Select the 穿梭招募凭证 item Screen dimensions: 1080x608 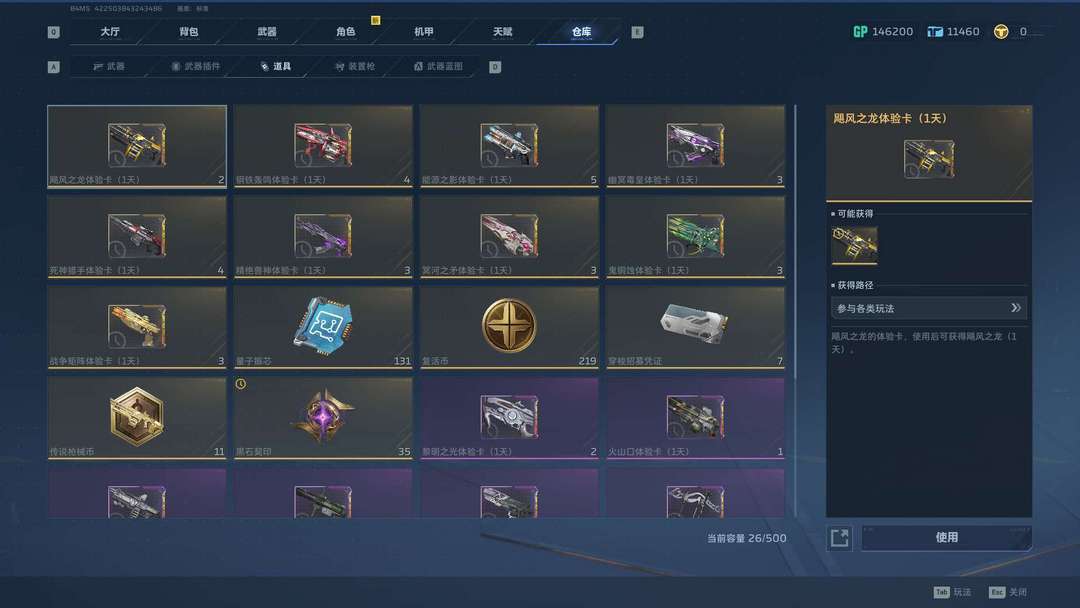[696, 328]
